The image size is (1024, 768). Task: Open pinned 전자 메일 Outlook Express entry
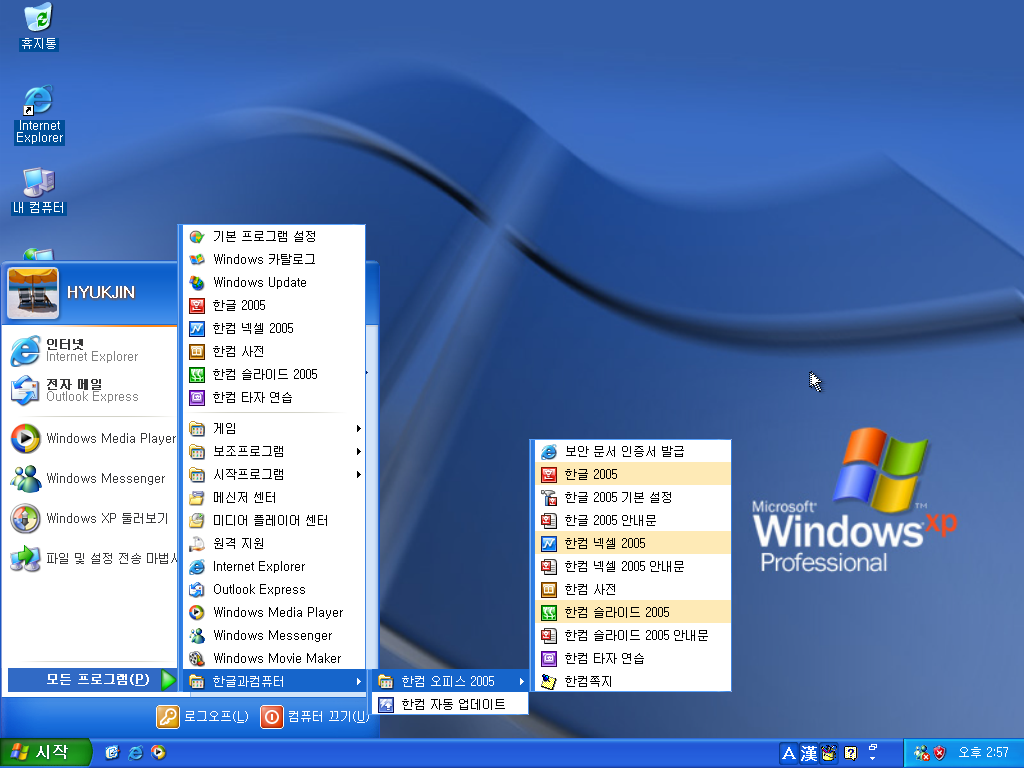[91, 391]
